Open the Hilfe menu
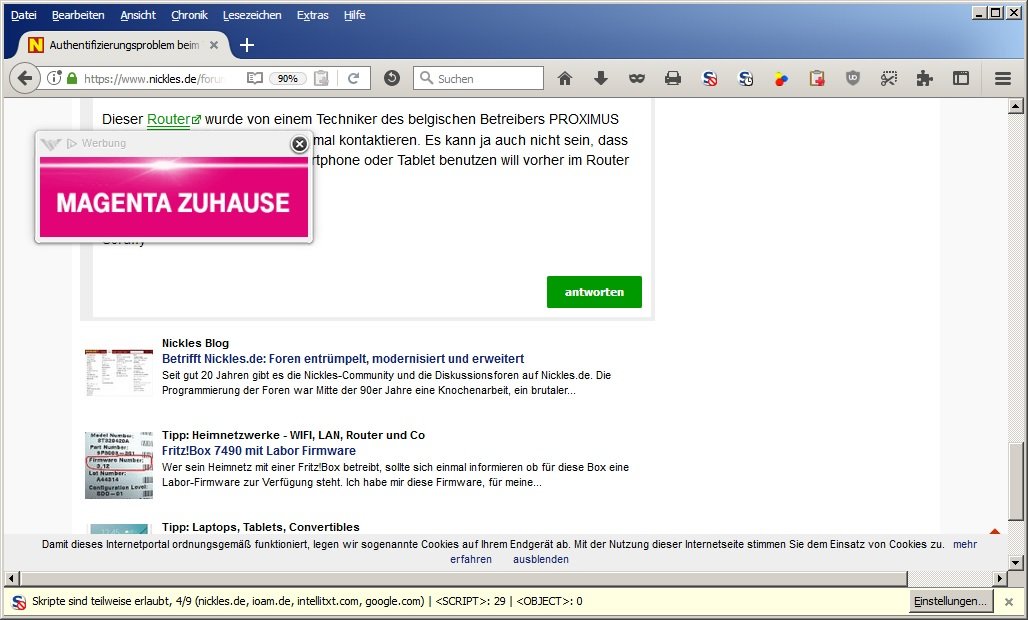 [354, 15]
